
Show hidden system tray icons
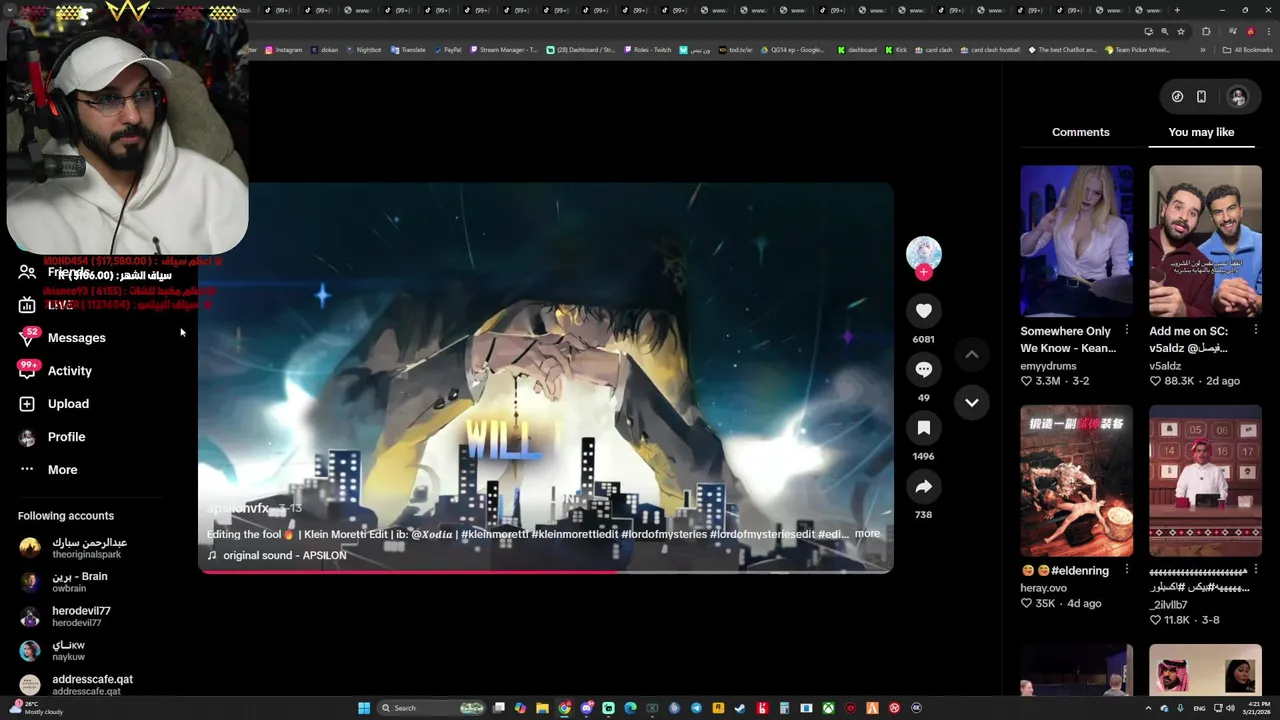click(x=1148, y=708)
